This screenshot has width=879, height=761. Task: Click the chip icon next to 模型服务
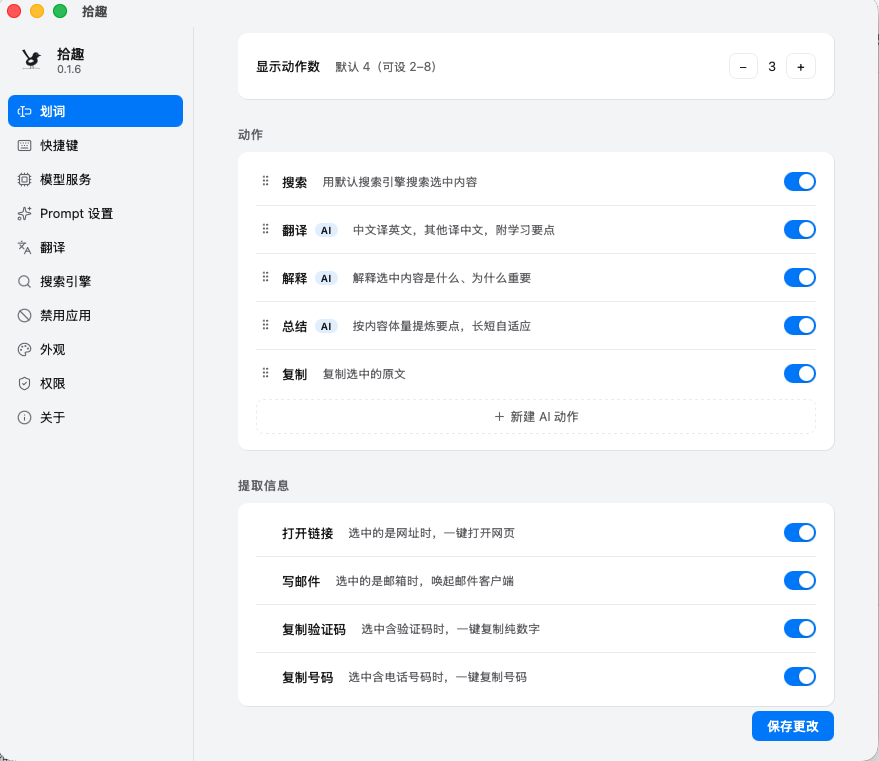tap(24, 179)
